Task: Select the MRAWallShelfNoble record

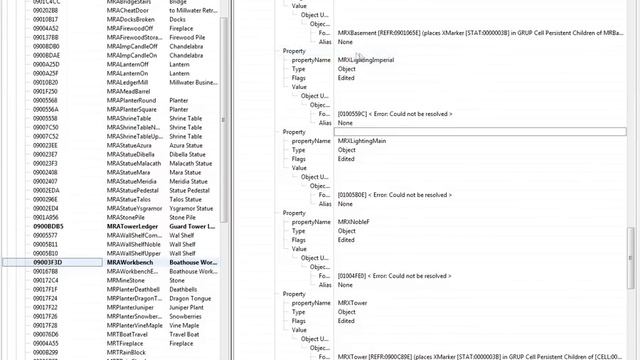Action: [134, 244]
